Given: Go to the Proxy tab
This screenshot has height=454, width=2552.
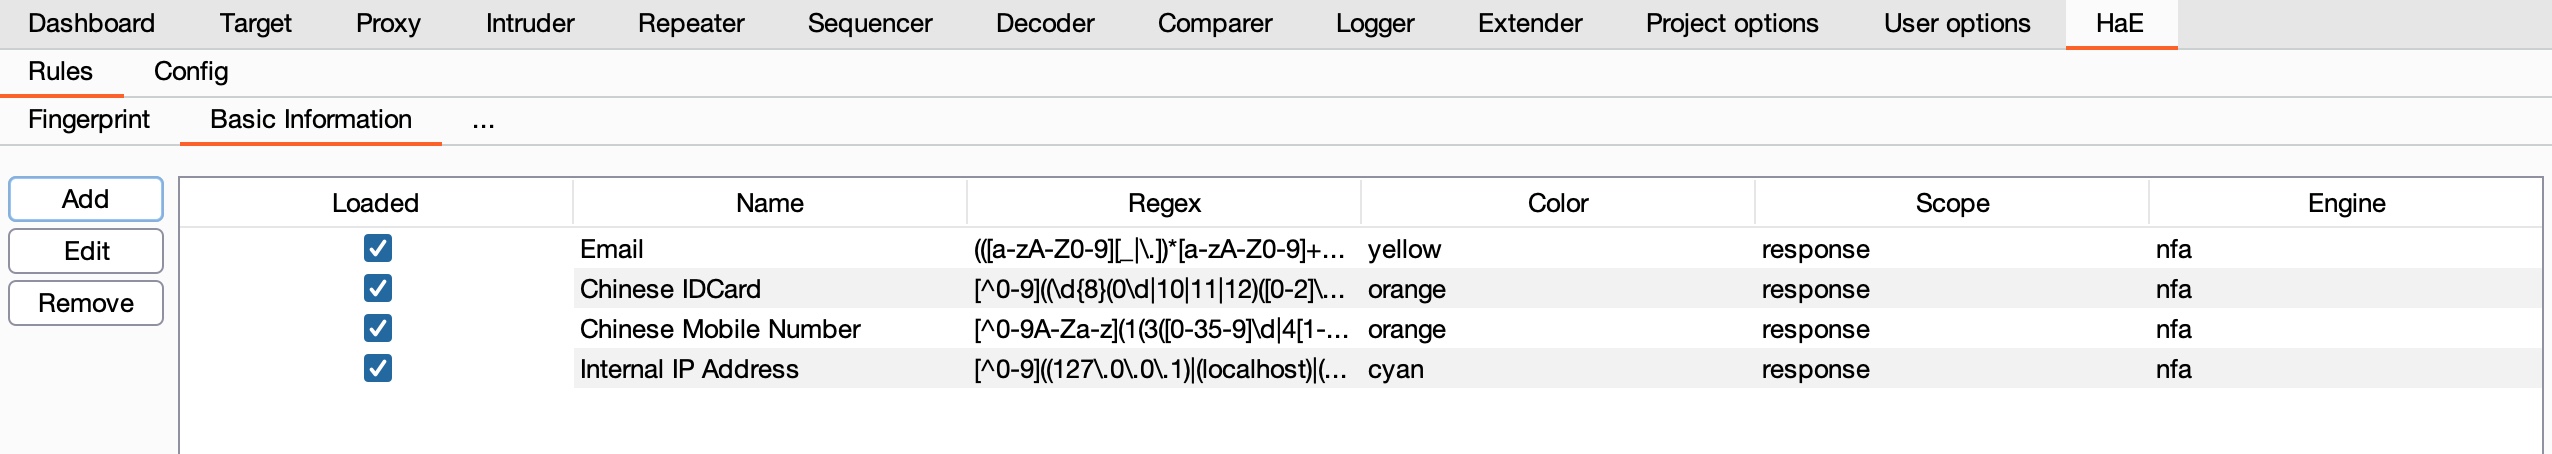Looking at the screenshot, I should tap(388, 23).
